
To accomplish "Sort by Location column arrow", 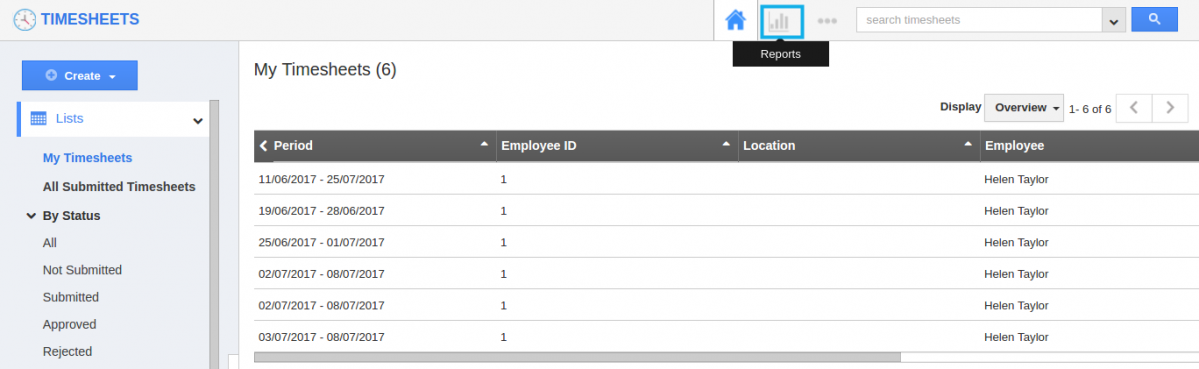I will pos(968,144).
